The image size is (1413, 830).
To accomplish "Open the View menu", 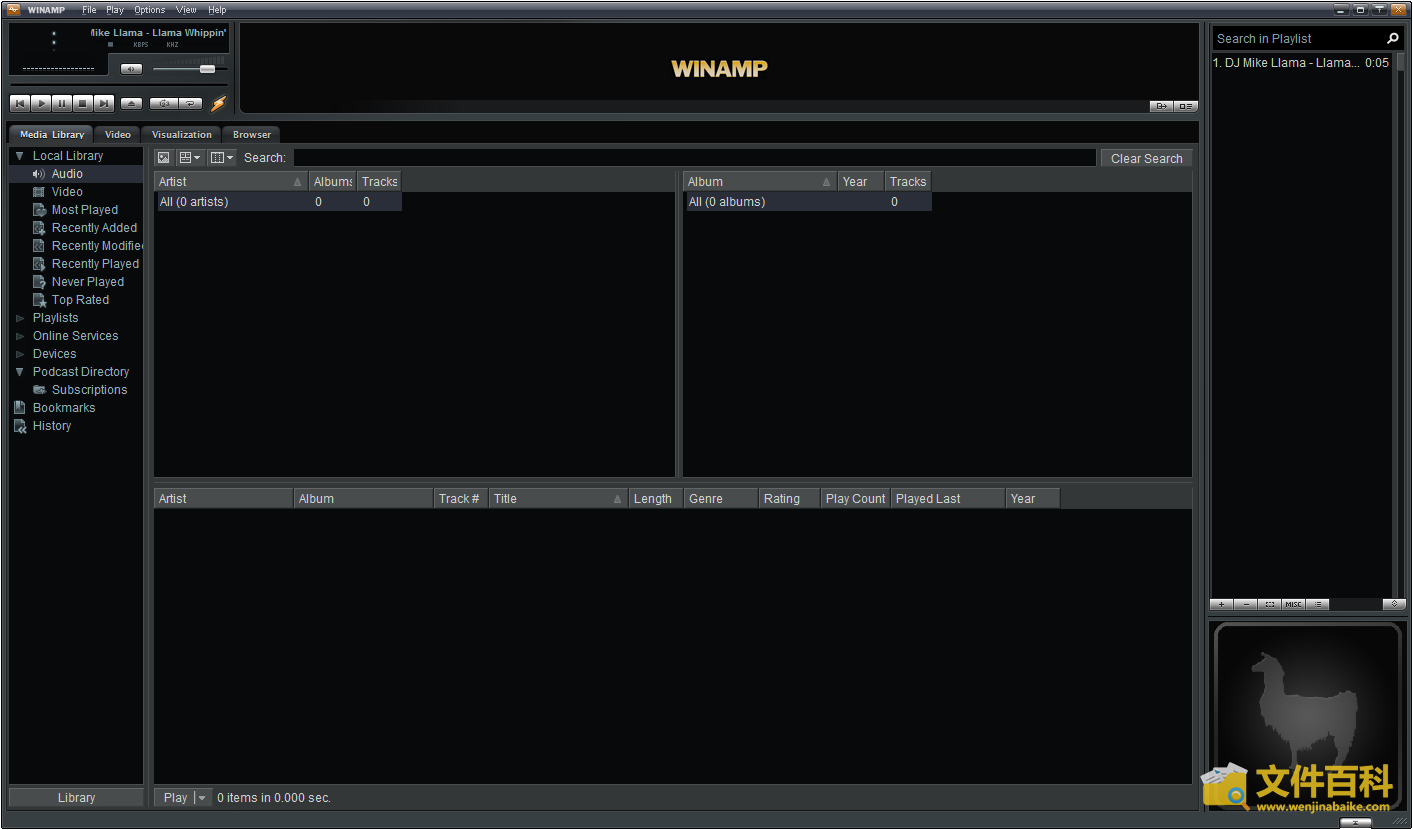I will tap(186, 10).
